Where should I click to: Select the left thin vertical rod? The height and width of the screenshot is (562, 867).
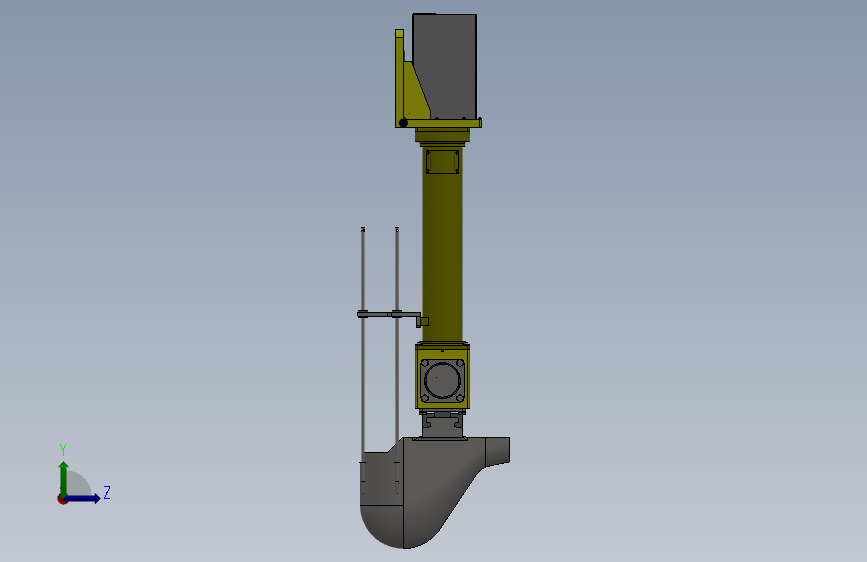coord(363,343)
